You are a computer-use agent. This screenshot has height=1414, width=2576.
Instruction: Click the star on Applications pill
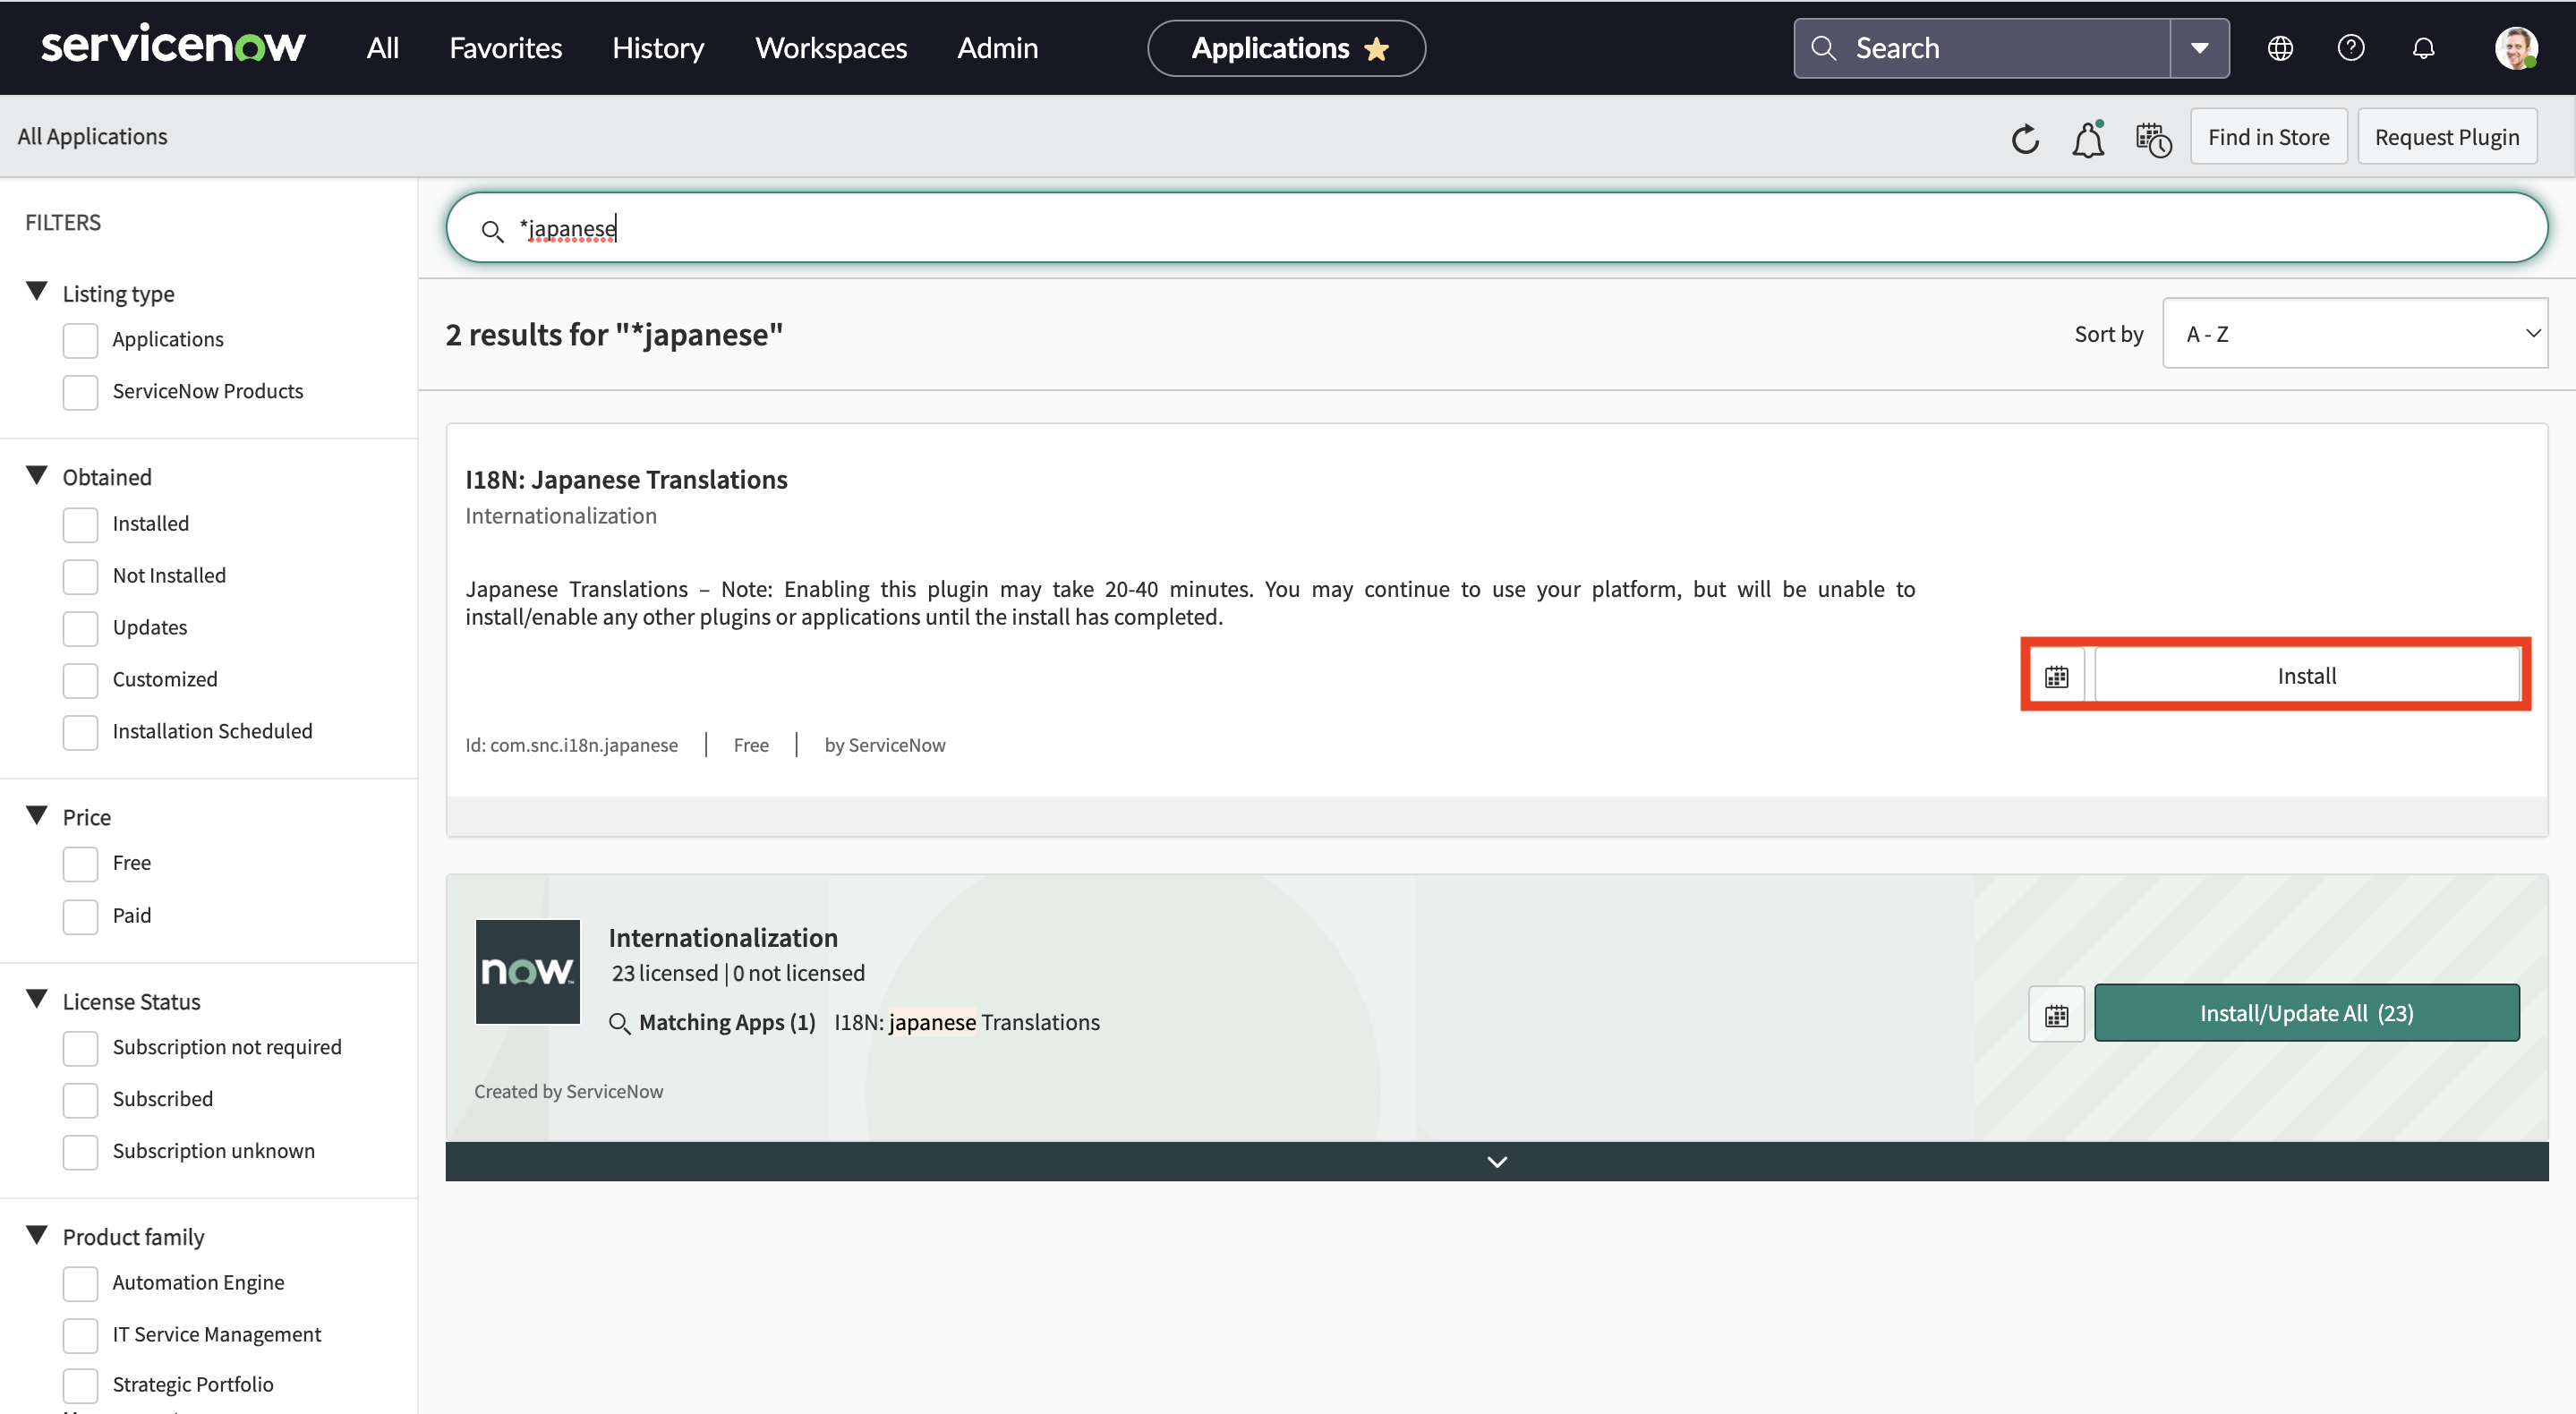pyautogui.click(x=1377, y=49)
